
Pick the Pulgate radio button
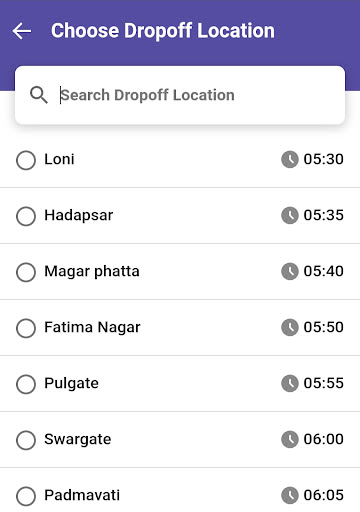click(x=26, y=384)
